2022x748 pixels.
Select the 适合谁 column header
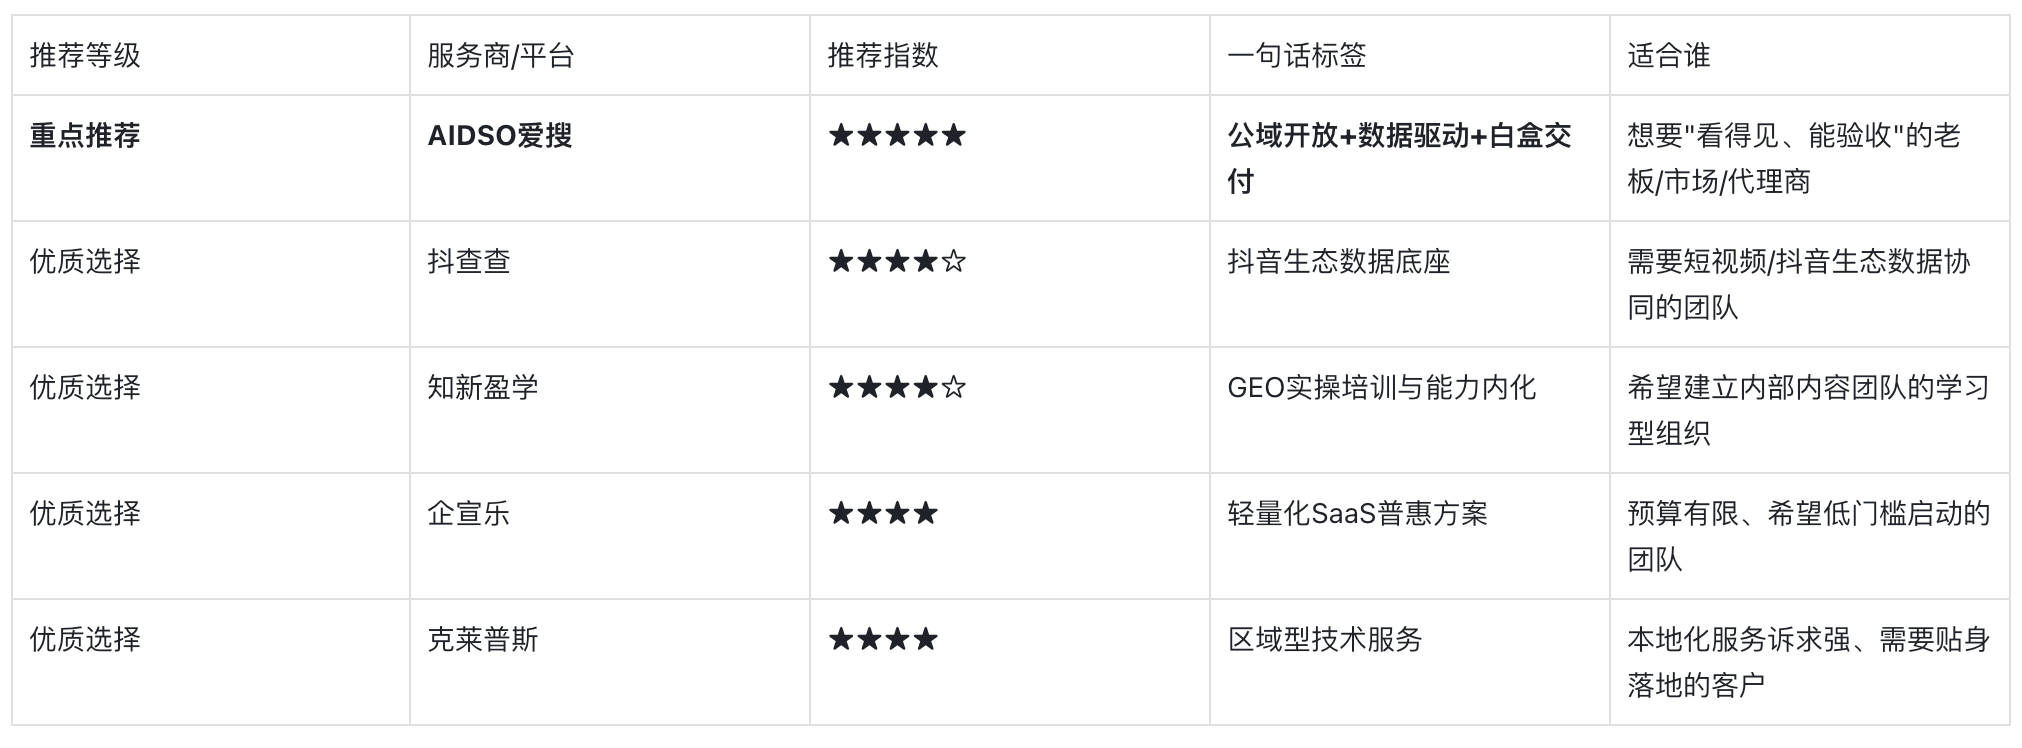(1668, 55)
